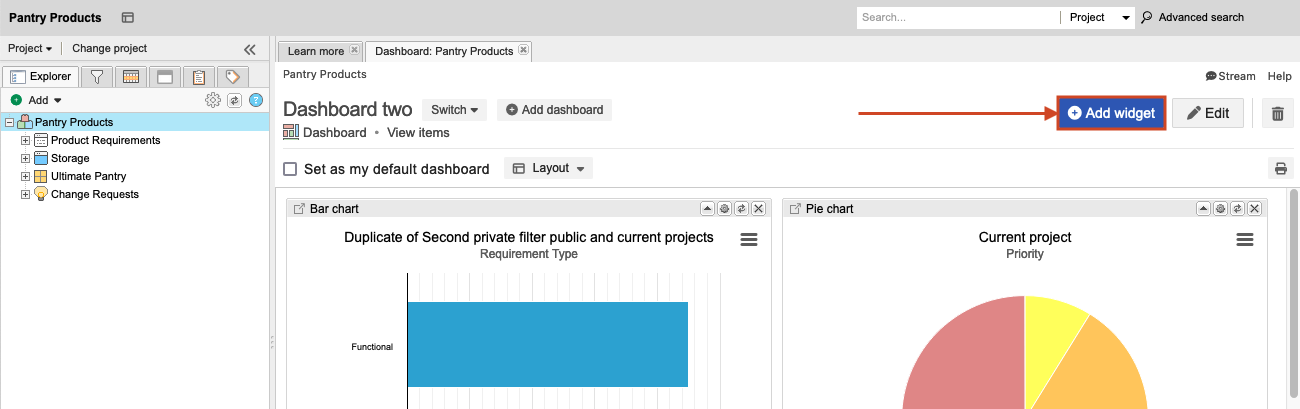Click the explorer tree settings gear icon
The width and height of the screenshot is (1300, 409).
coord(212,100)
